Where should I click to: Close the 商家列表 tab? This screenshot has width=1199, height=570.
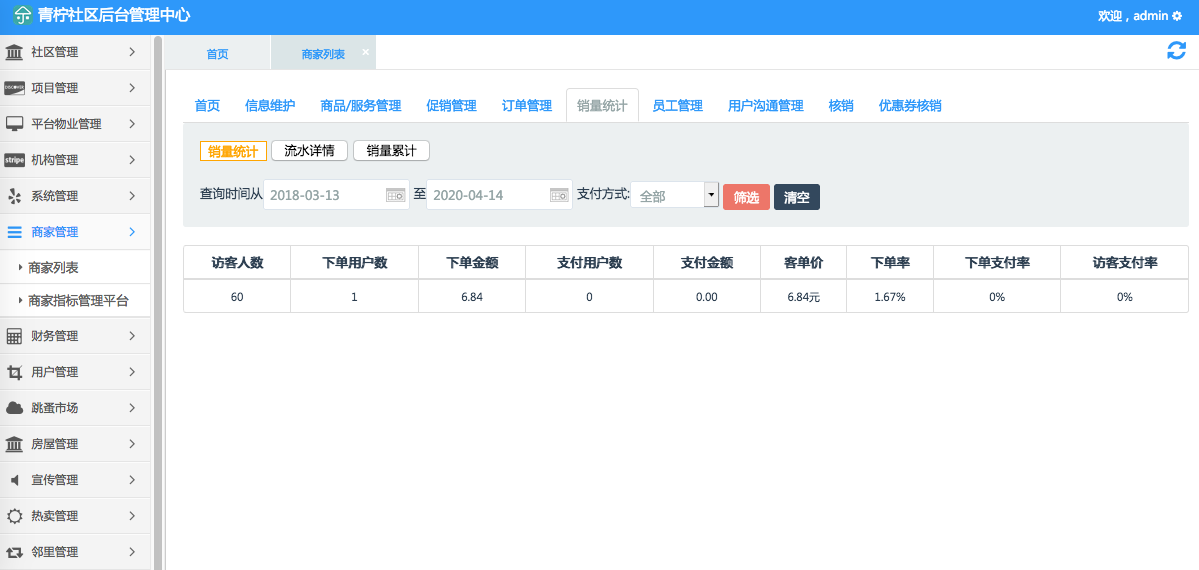point(365,51)
